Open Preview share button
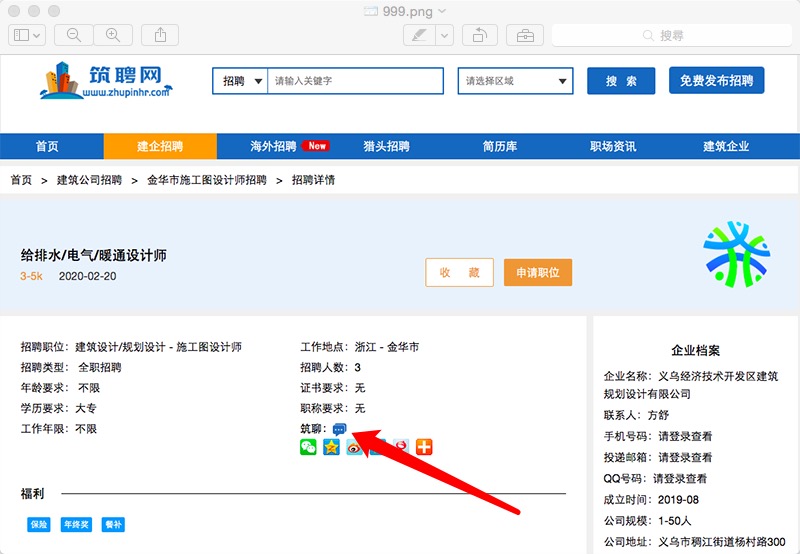 (160, 35)
